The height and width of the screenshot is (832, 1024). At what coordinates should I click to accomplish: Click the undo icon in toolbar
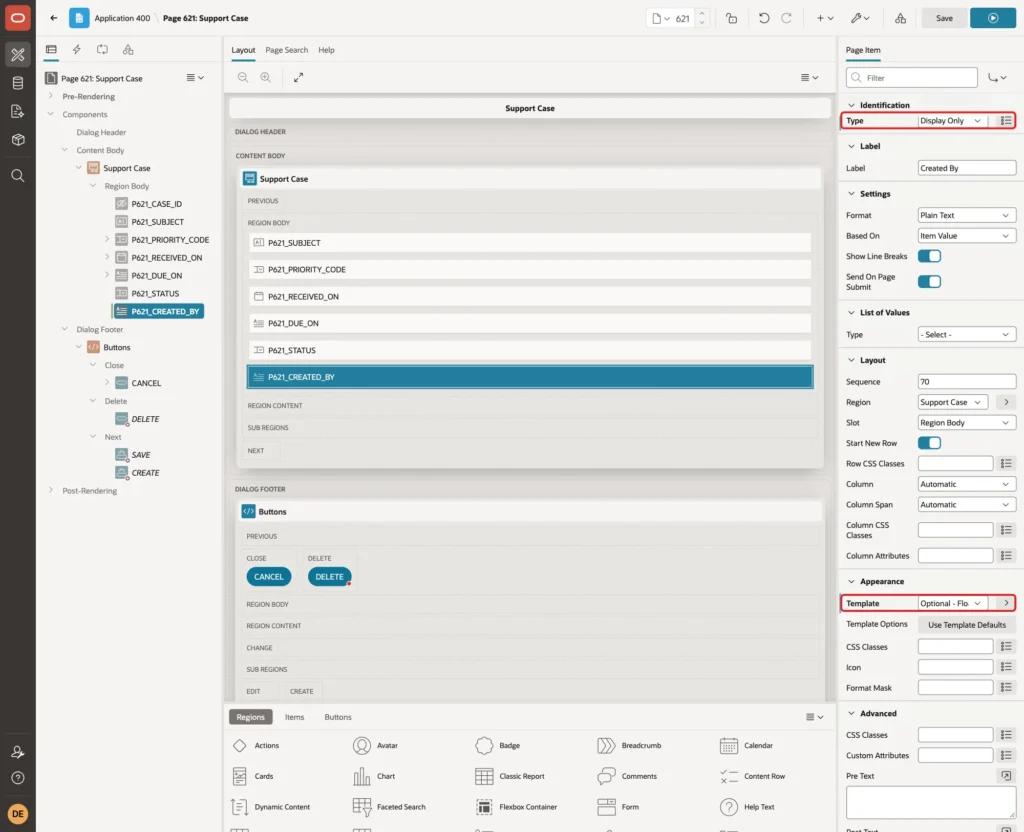click(763, 18)
